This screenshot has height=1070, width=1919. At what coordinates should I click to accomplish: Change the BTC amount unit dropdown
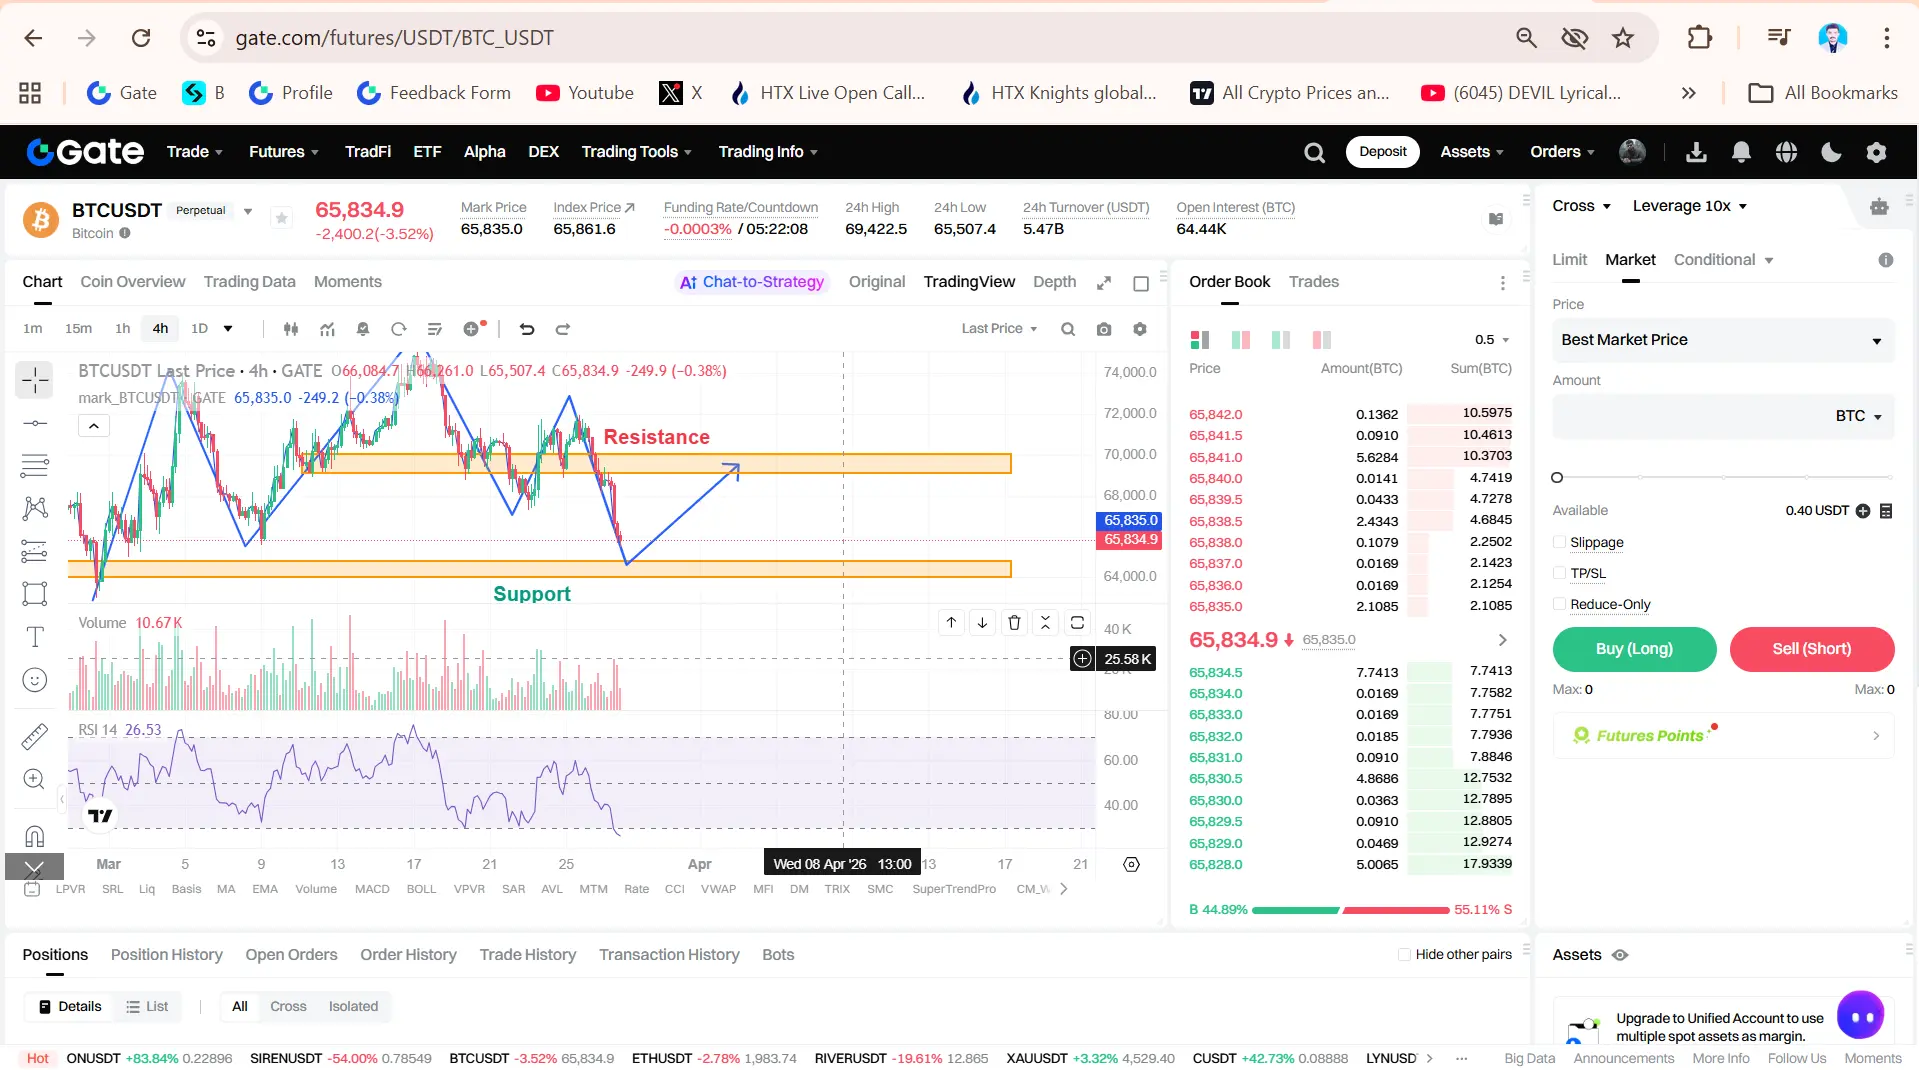[1859, 416]
